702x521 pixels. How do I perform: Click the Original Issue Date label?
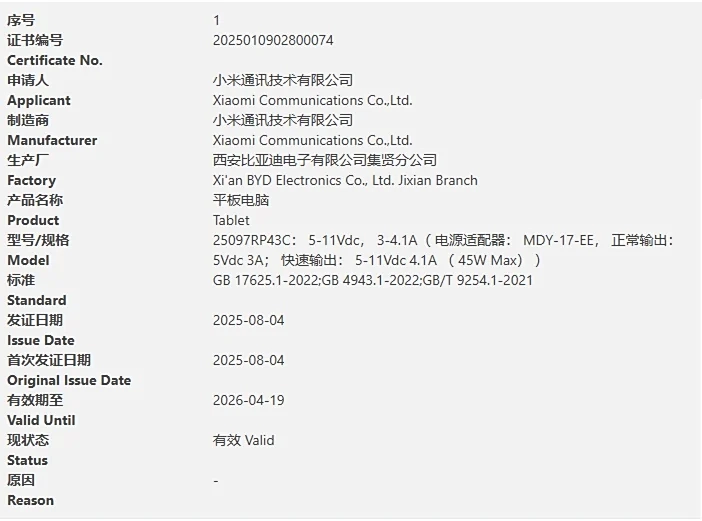(69, 380)
